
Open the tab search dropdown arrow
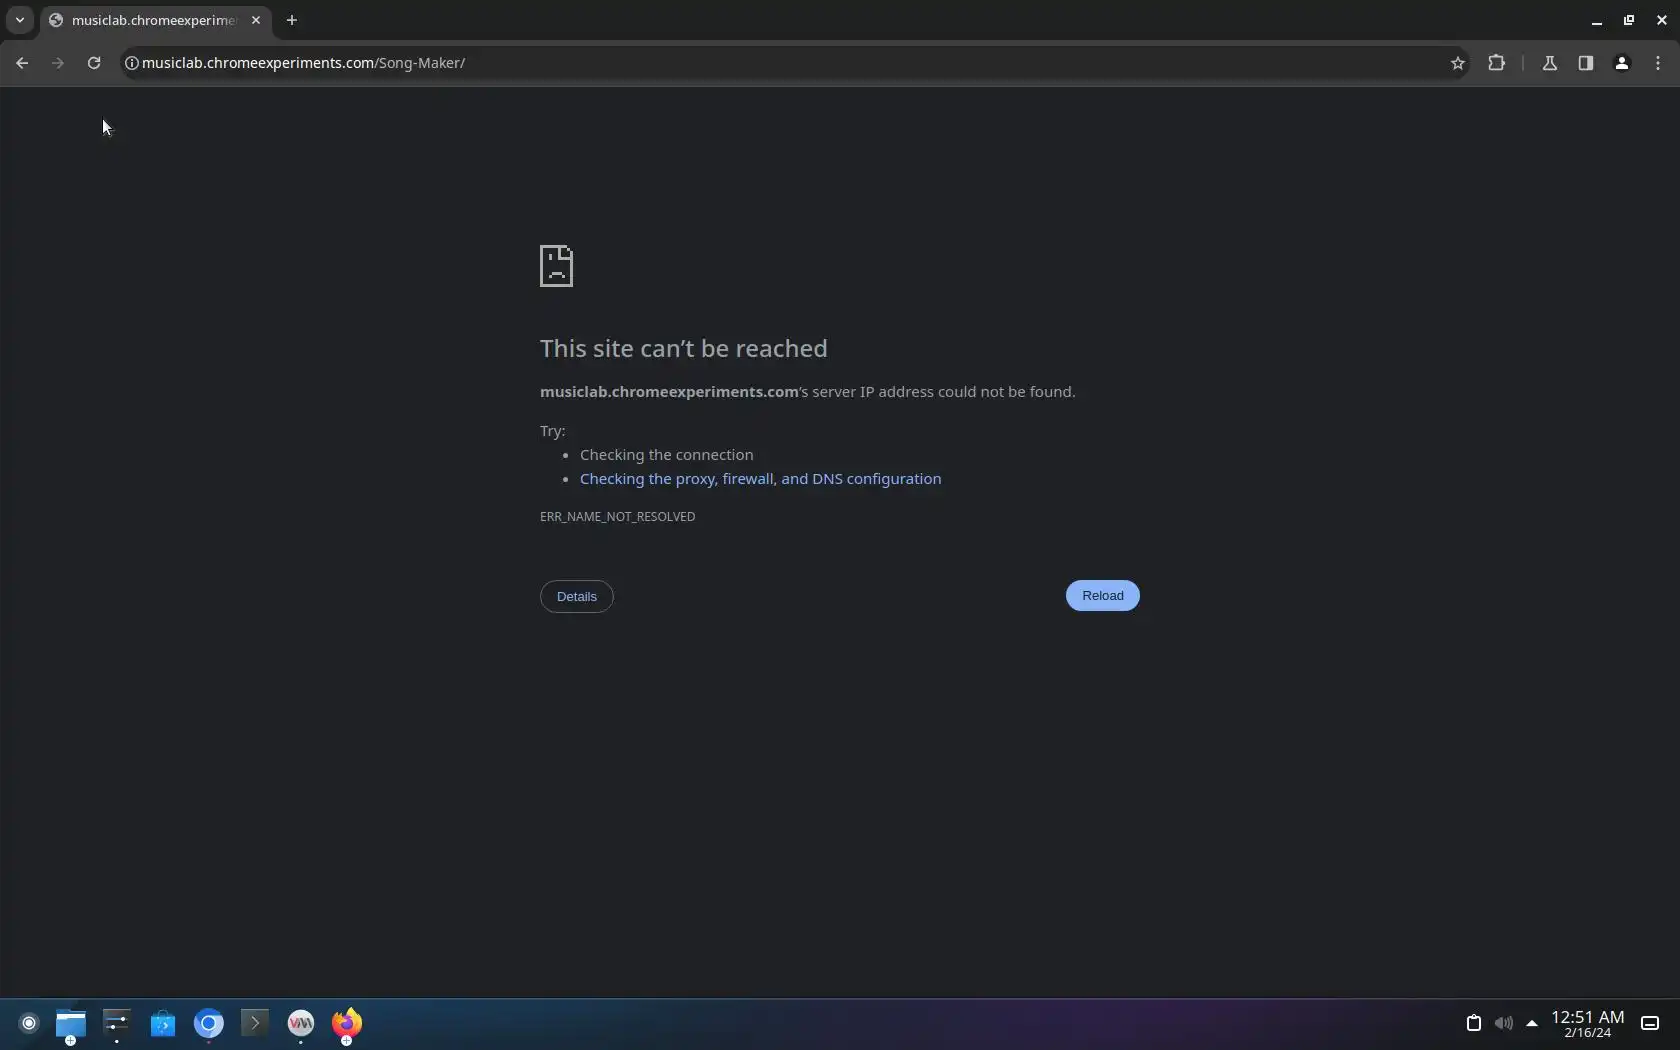19,20
